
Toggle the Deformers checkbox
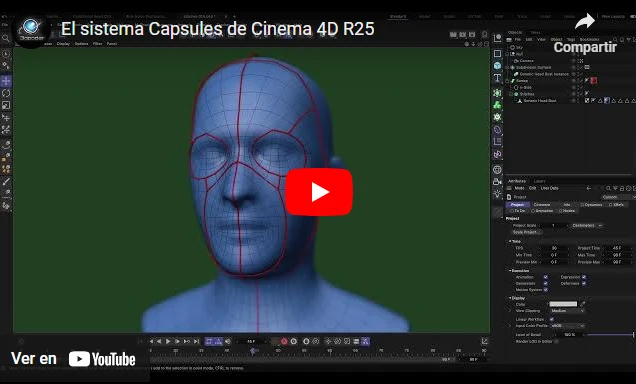584,283
